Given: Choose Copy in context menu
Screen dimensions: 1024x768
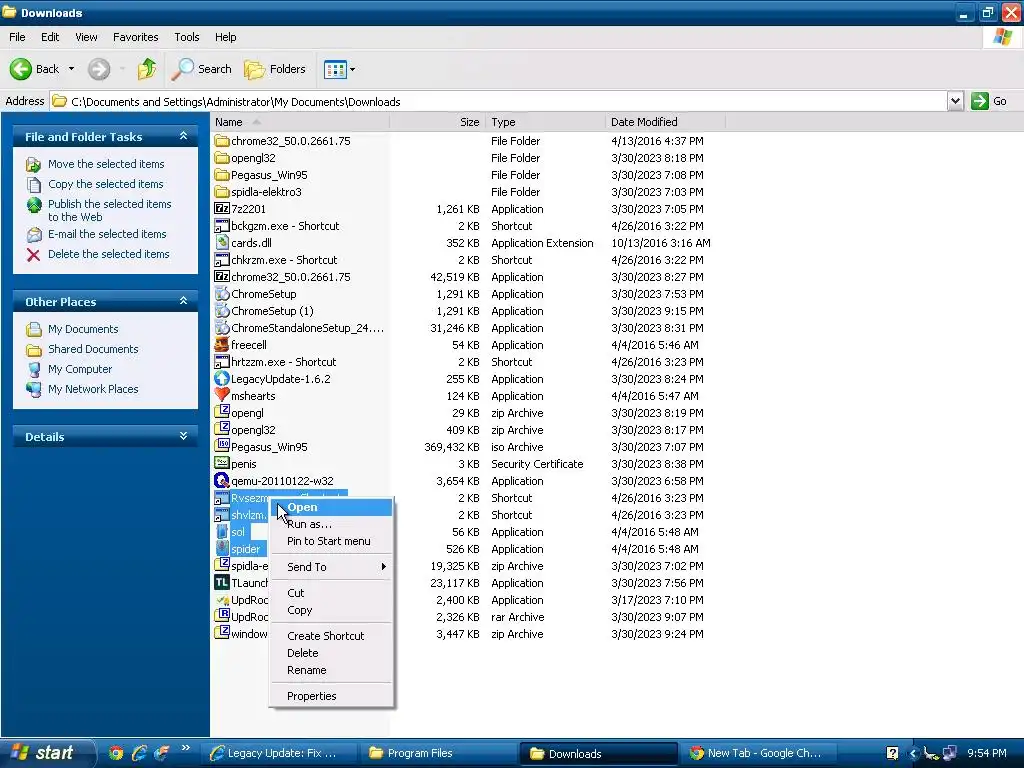Looking at the screenshot, I should point(331,610).
